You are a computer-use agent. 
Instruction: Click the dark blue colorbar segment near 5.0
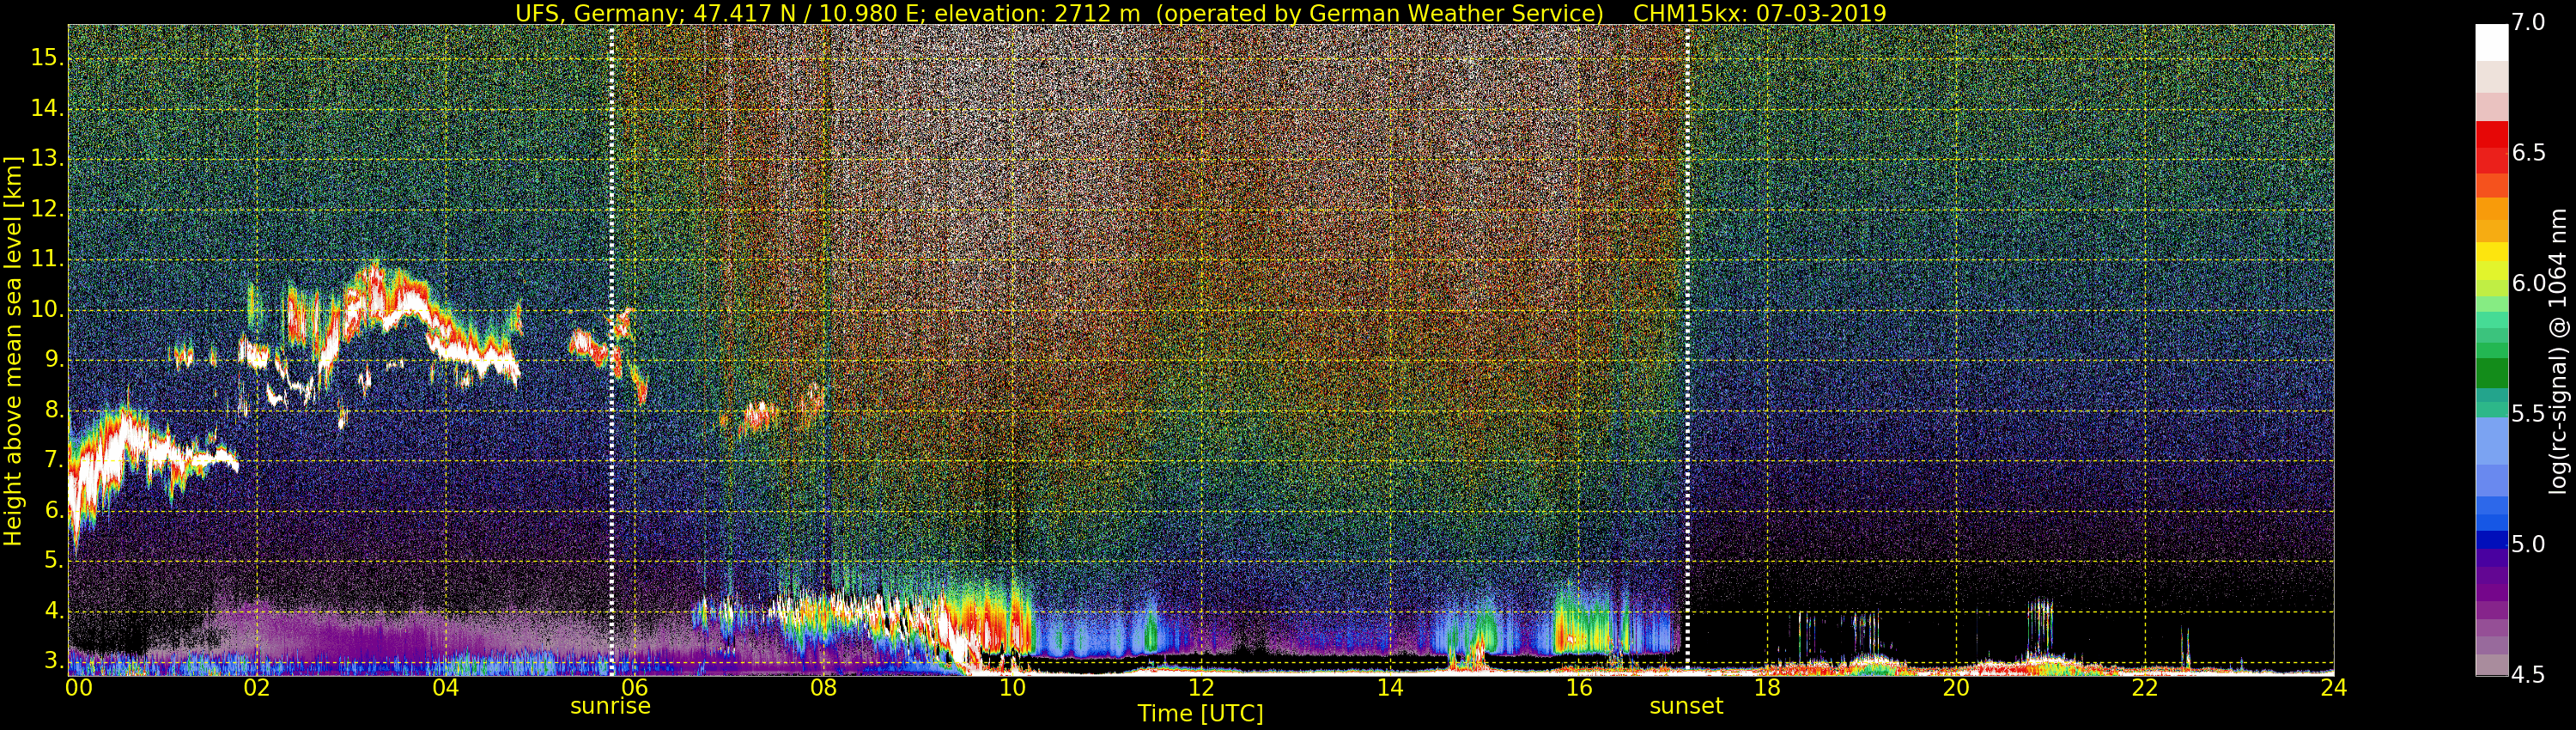point(2492,540)
